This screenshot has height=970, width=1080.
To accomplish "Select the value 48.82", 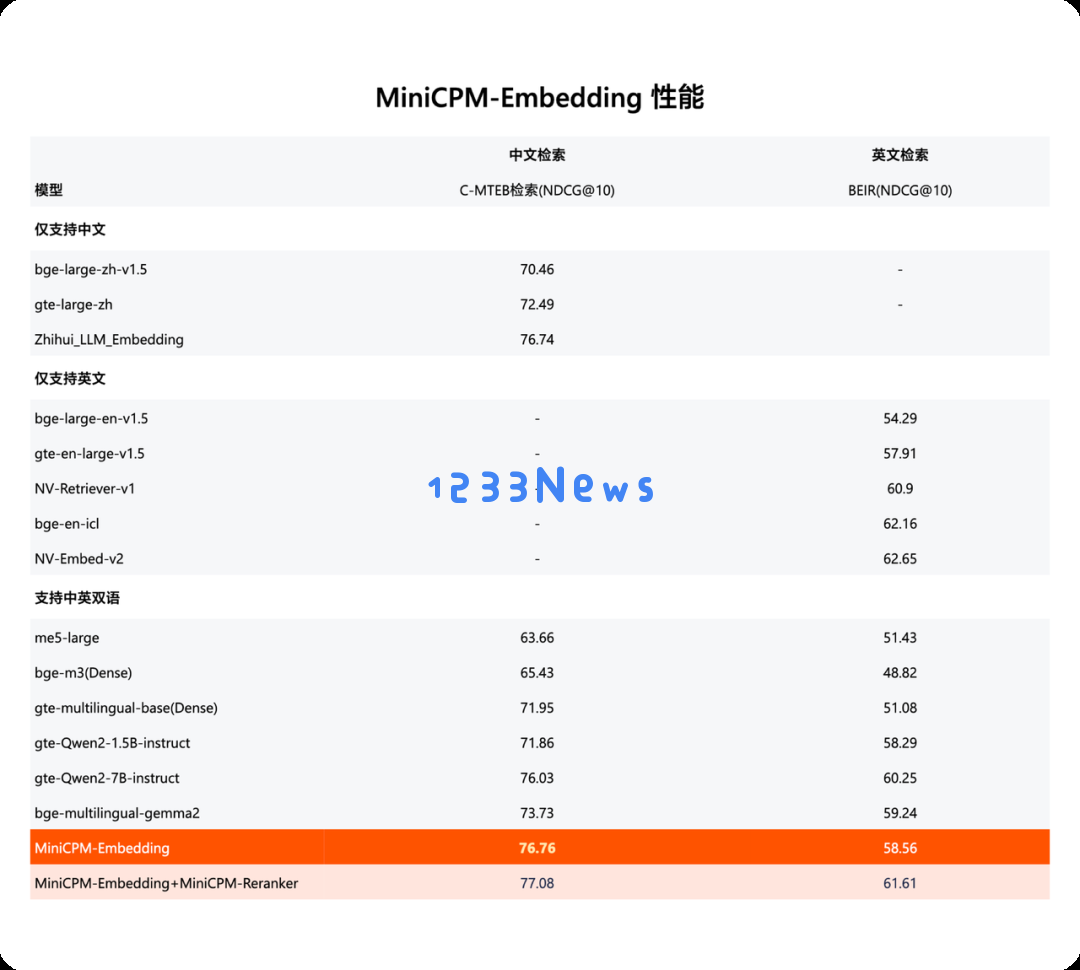I will [x=900, y=672].
